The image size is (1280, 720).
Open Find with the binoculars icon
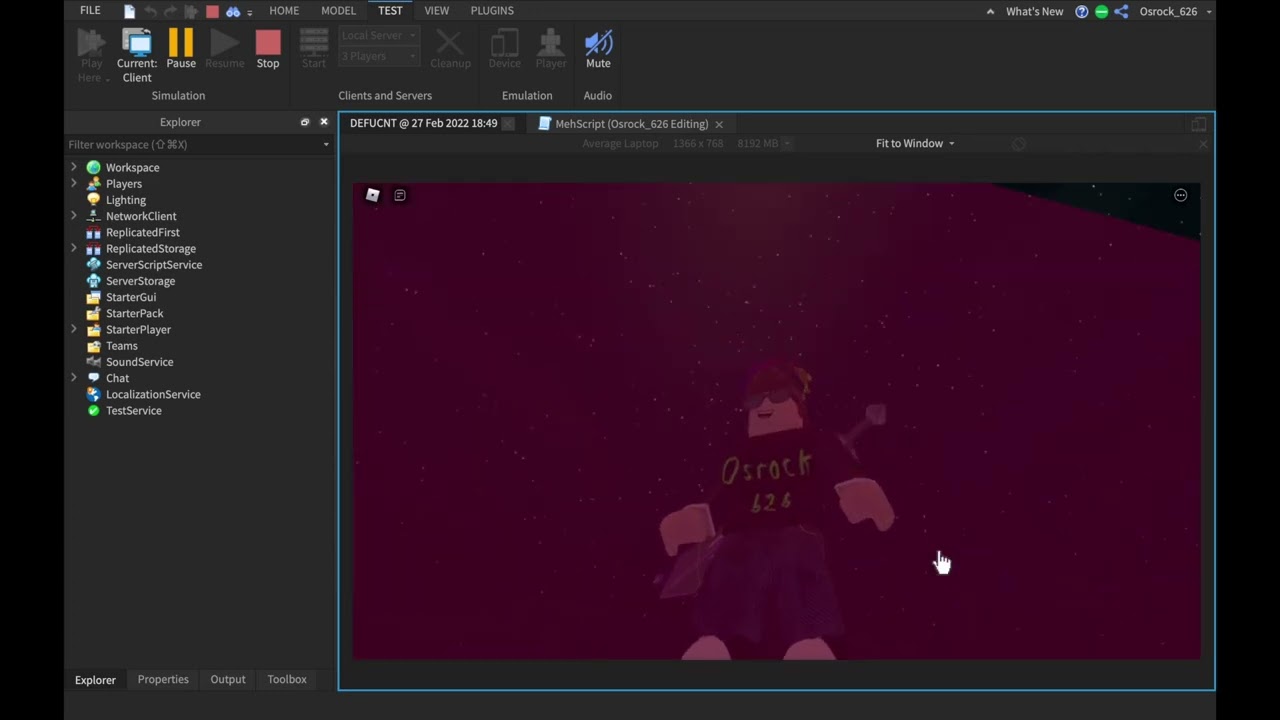[232, 11]
